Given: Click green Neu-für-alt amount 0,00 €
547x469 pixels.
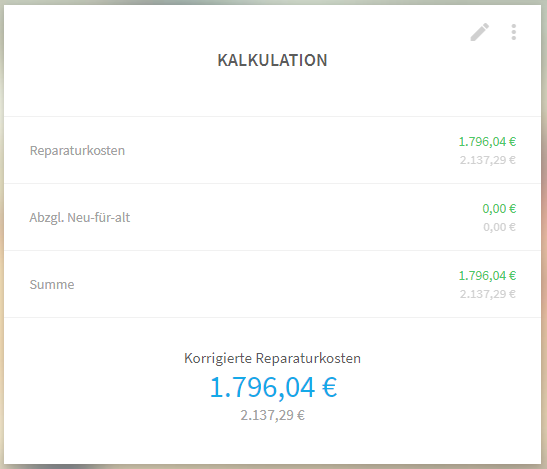Looking at the screenshot, I should click(499, 209).
